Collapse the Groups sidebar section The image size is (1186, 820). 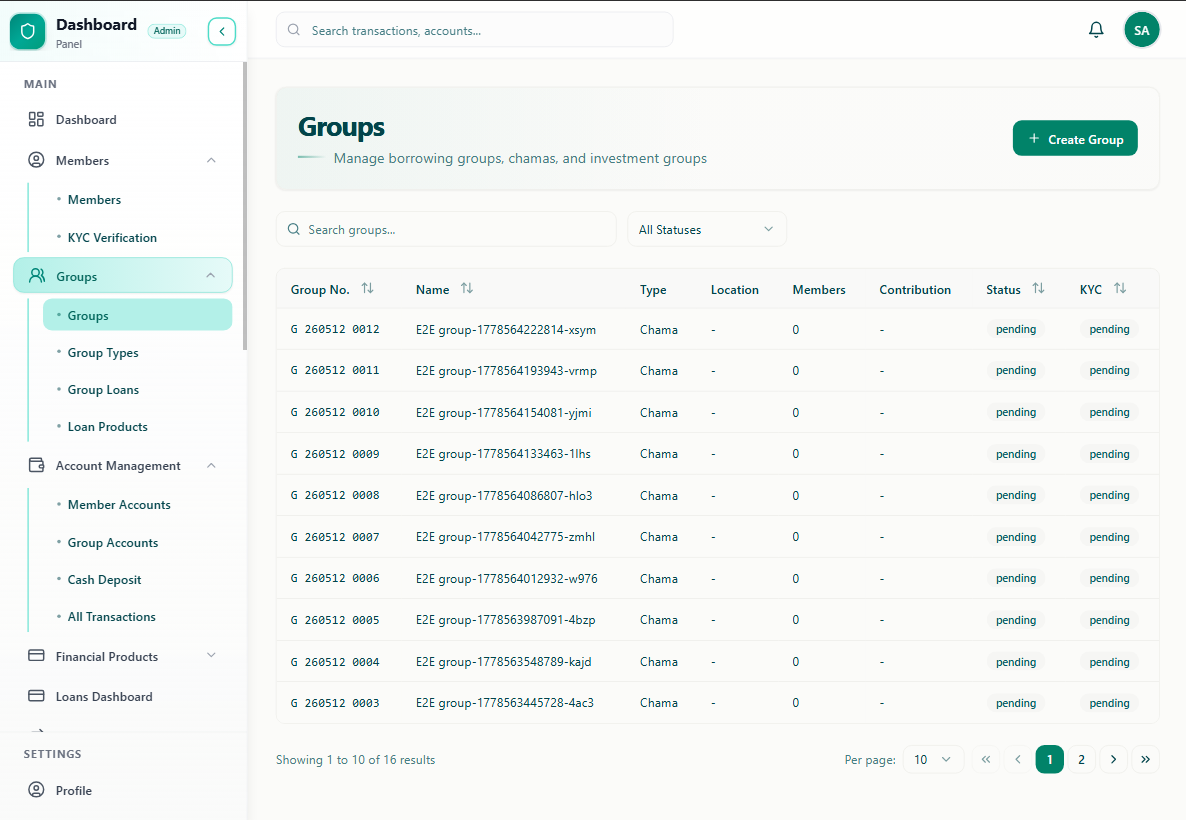(x=211, y=275)
